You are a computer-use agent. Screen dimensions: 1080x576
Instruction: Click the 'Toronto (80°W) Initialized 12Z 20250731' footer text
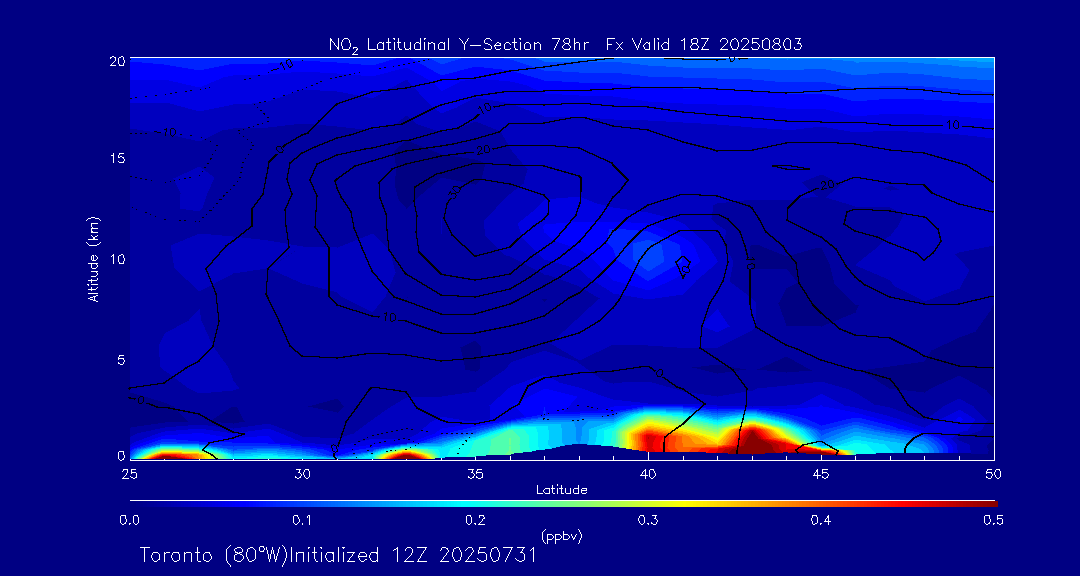pos(338,555)
